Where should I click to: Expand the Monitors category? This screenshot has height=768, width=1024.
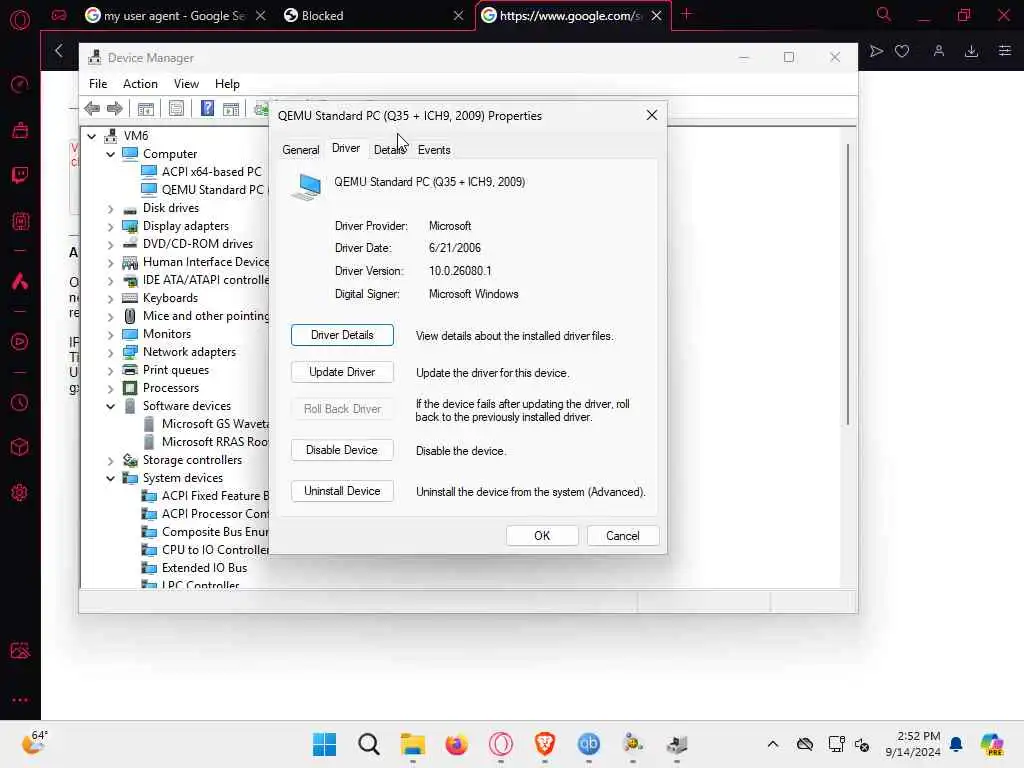[x=110, y=334]
